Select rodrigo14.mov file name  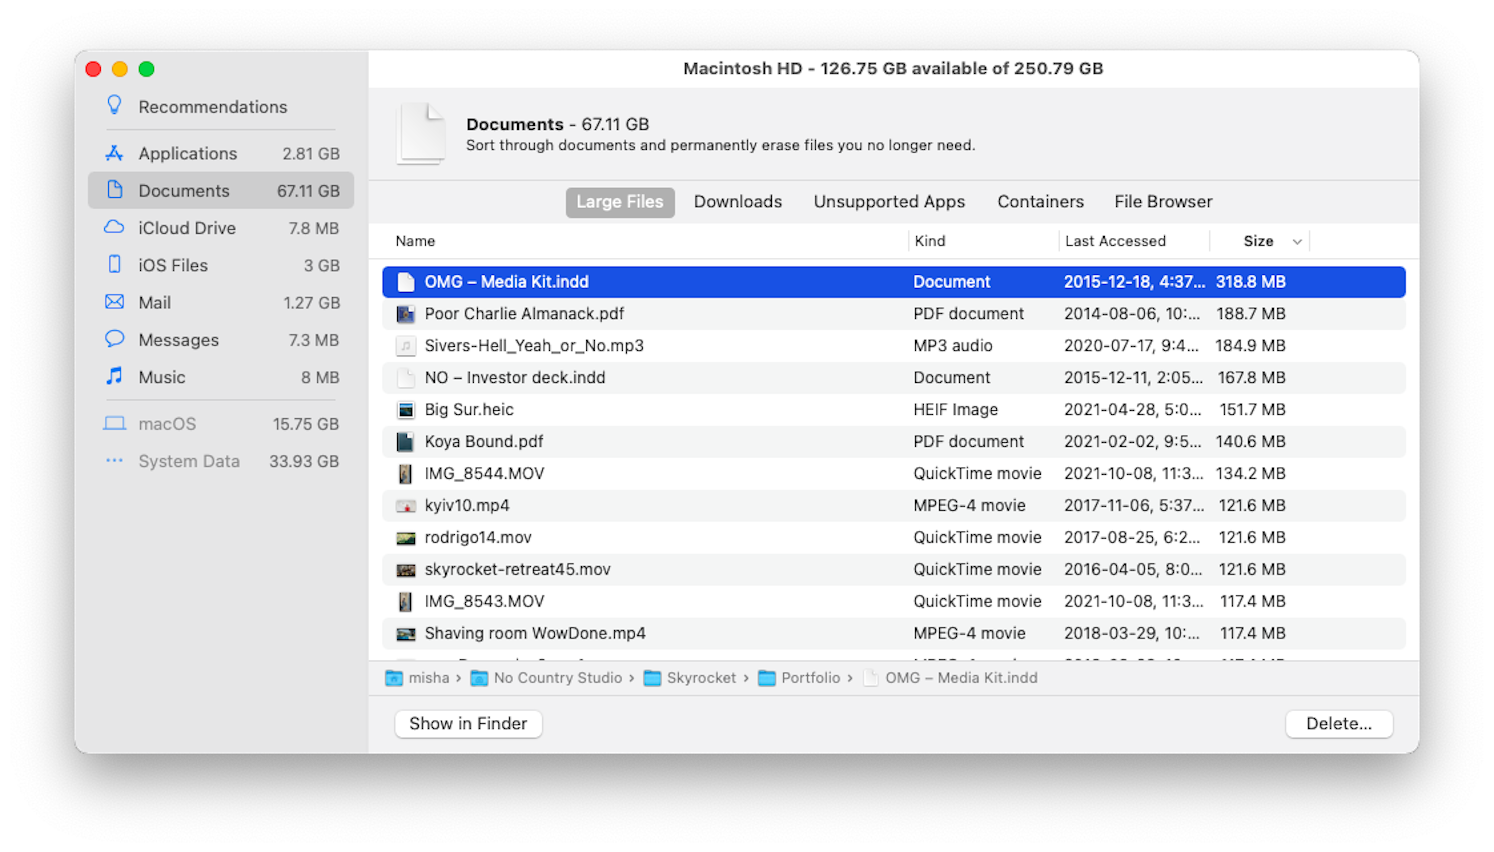click(478, 538)
